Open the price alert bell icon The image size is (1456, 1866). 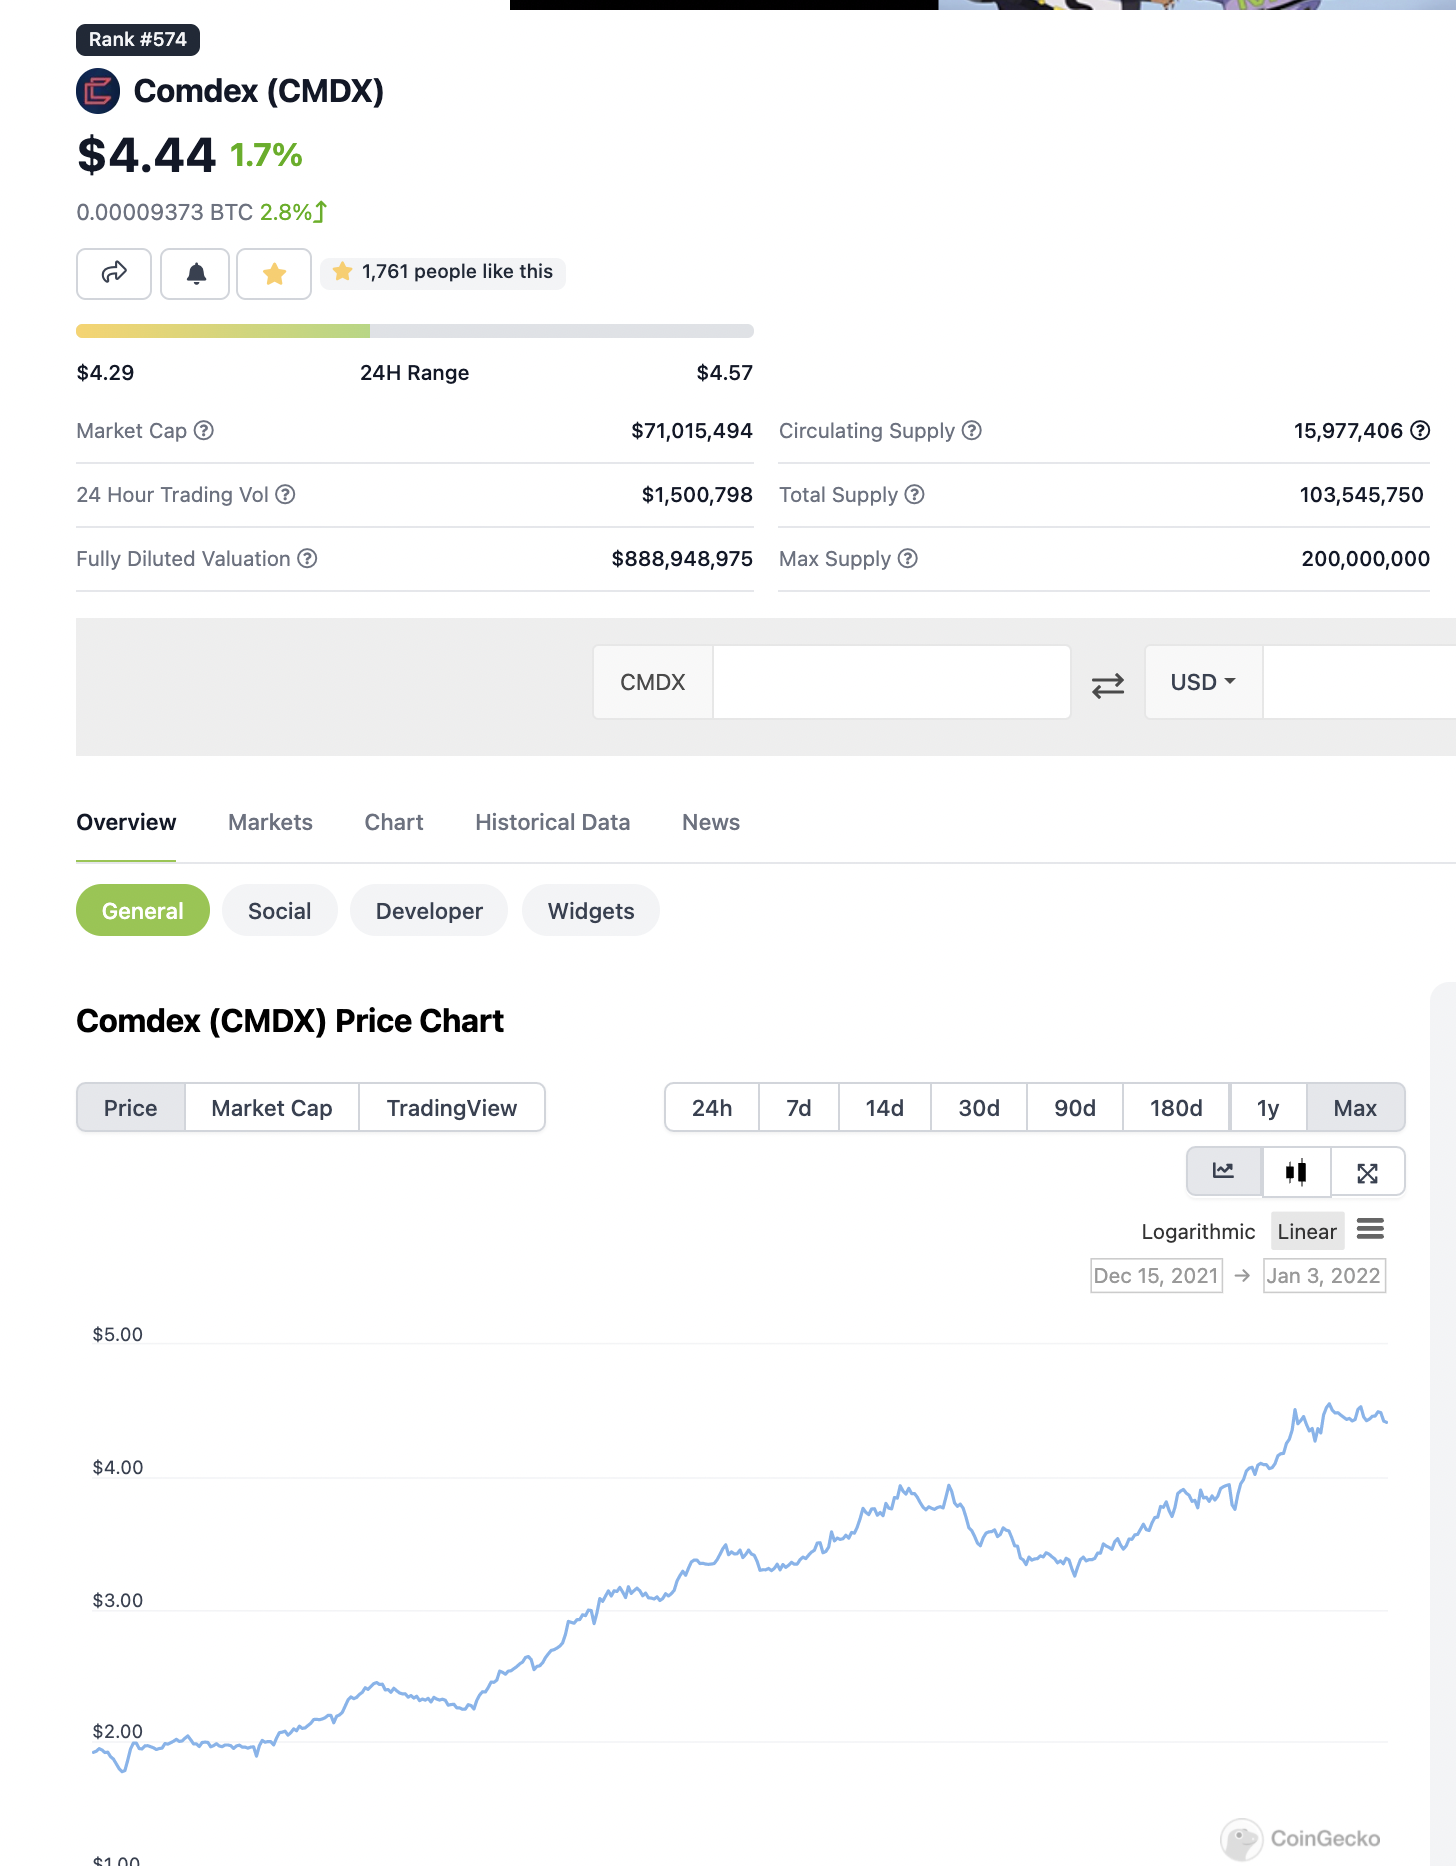pos(196,273)
